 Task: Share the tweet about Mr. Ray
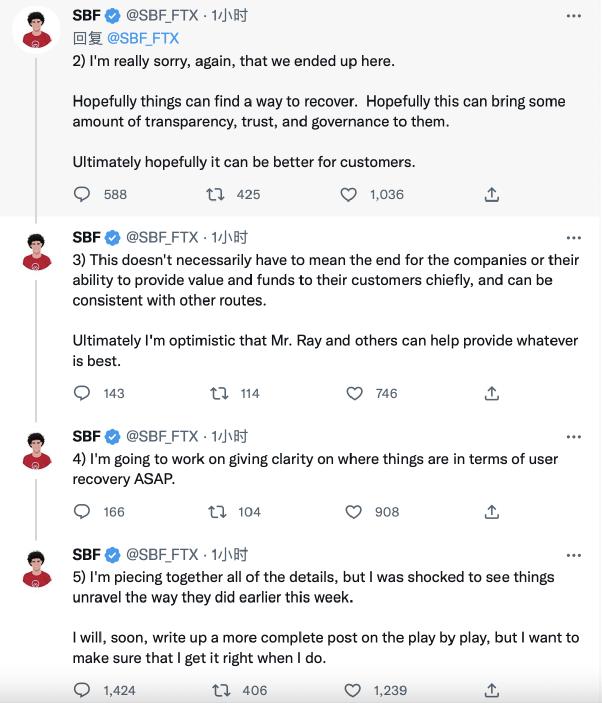click(492, 393)
